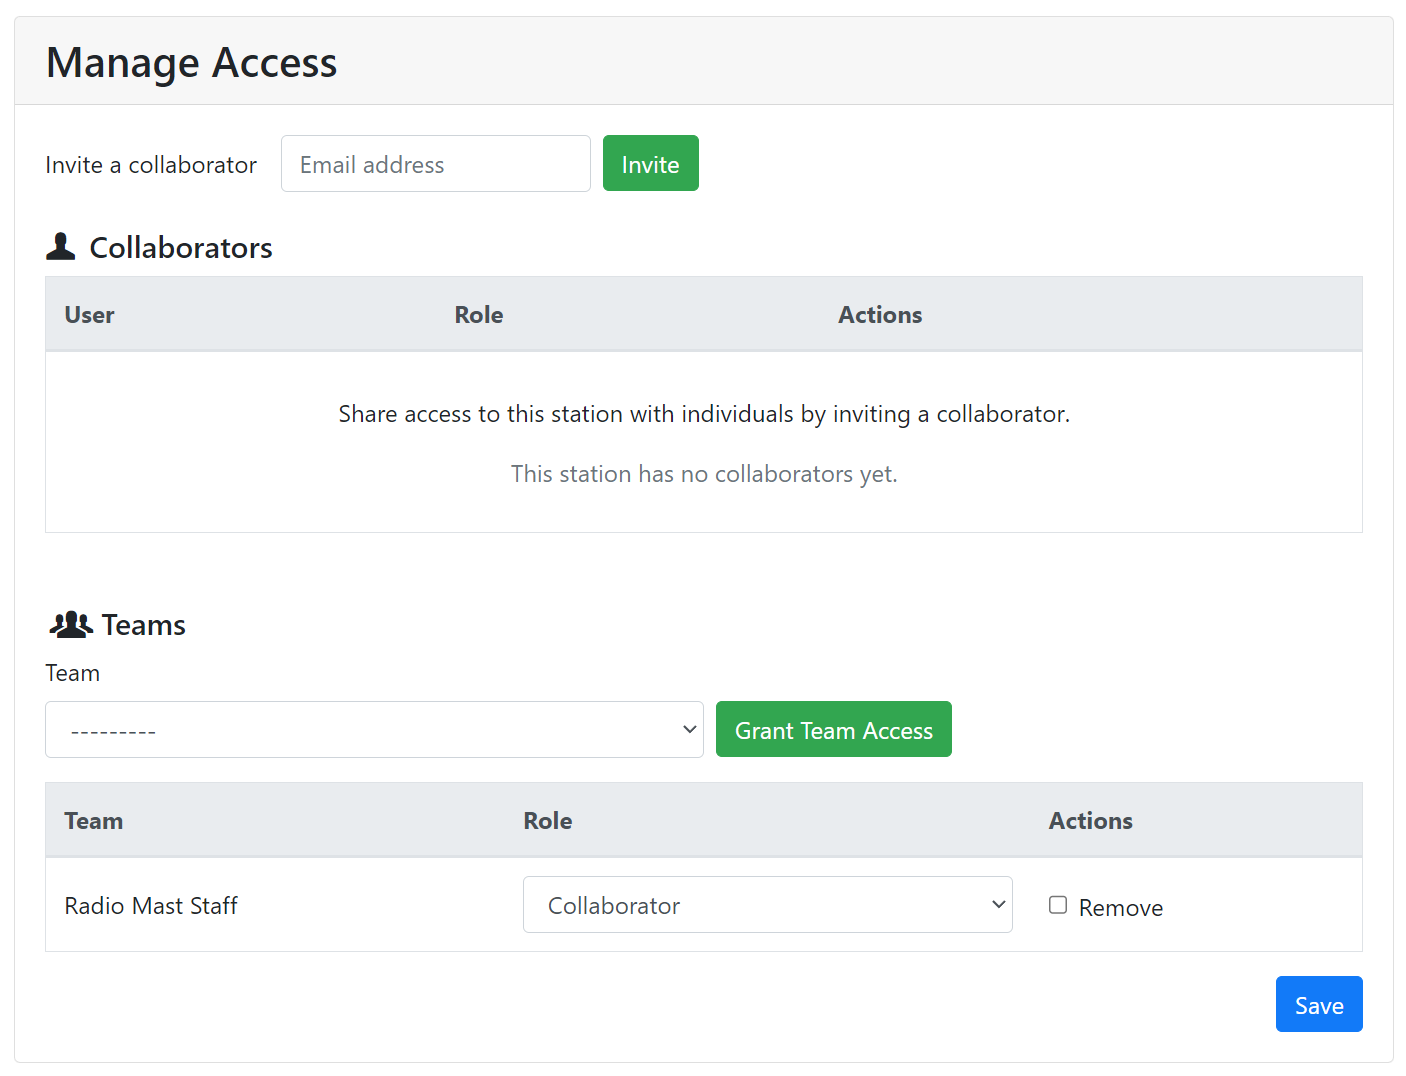This screenshot has width=1406, height=1076.
Task: Click the 'Invite a collaborator' label
Action: pos(151,165)
